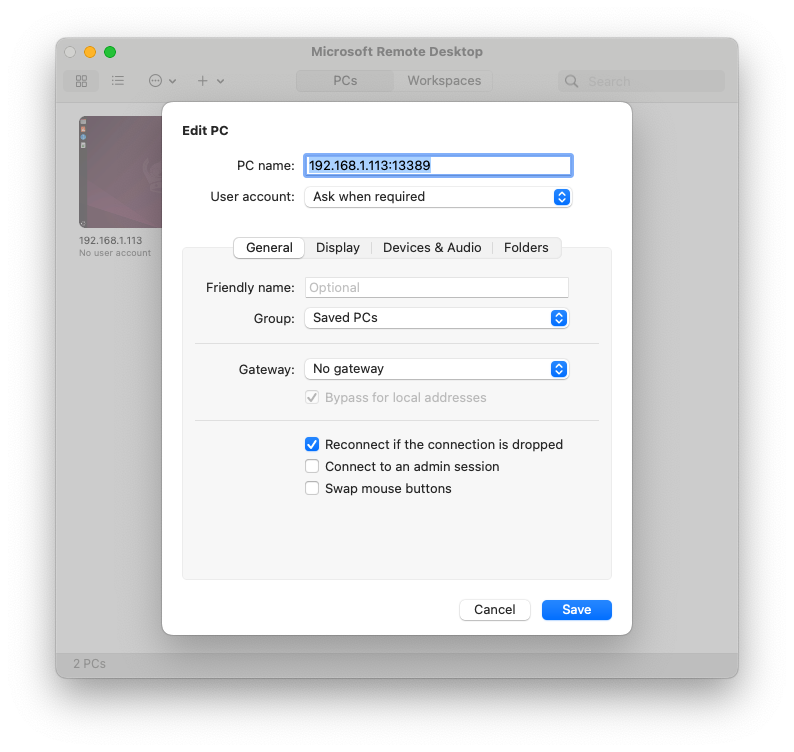Click the '2 PCs' status bar text
This screenshot has width=794, height=752.
(x=90, y=664)
